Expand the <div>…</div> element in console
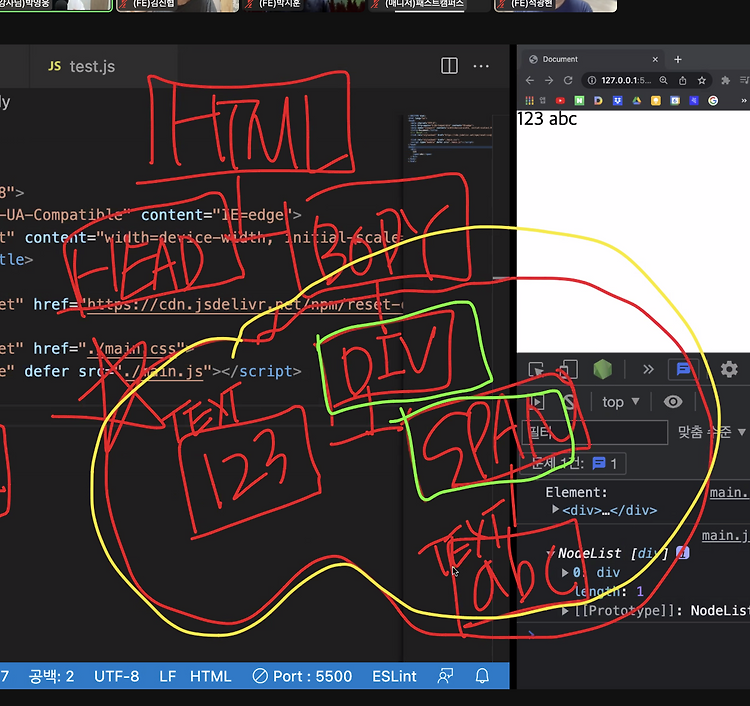Screen dimensions: 750x706 coord(555,509)
